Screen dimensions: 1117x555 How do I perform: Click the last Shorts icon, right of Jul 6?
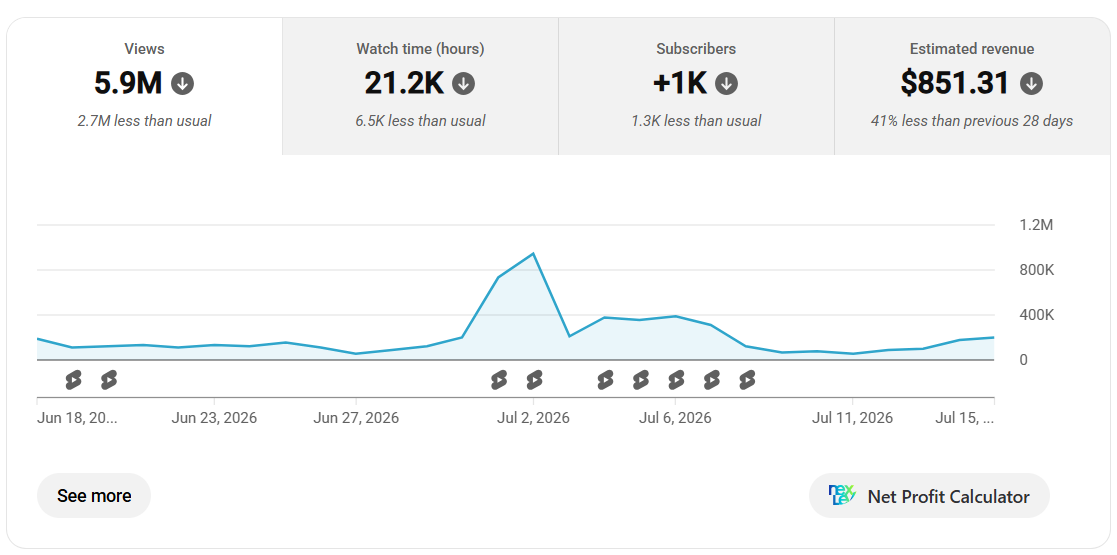coord(747,380)
